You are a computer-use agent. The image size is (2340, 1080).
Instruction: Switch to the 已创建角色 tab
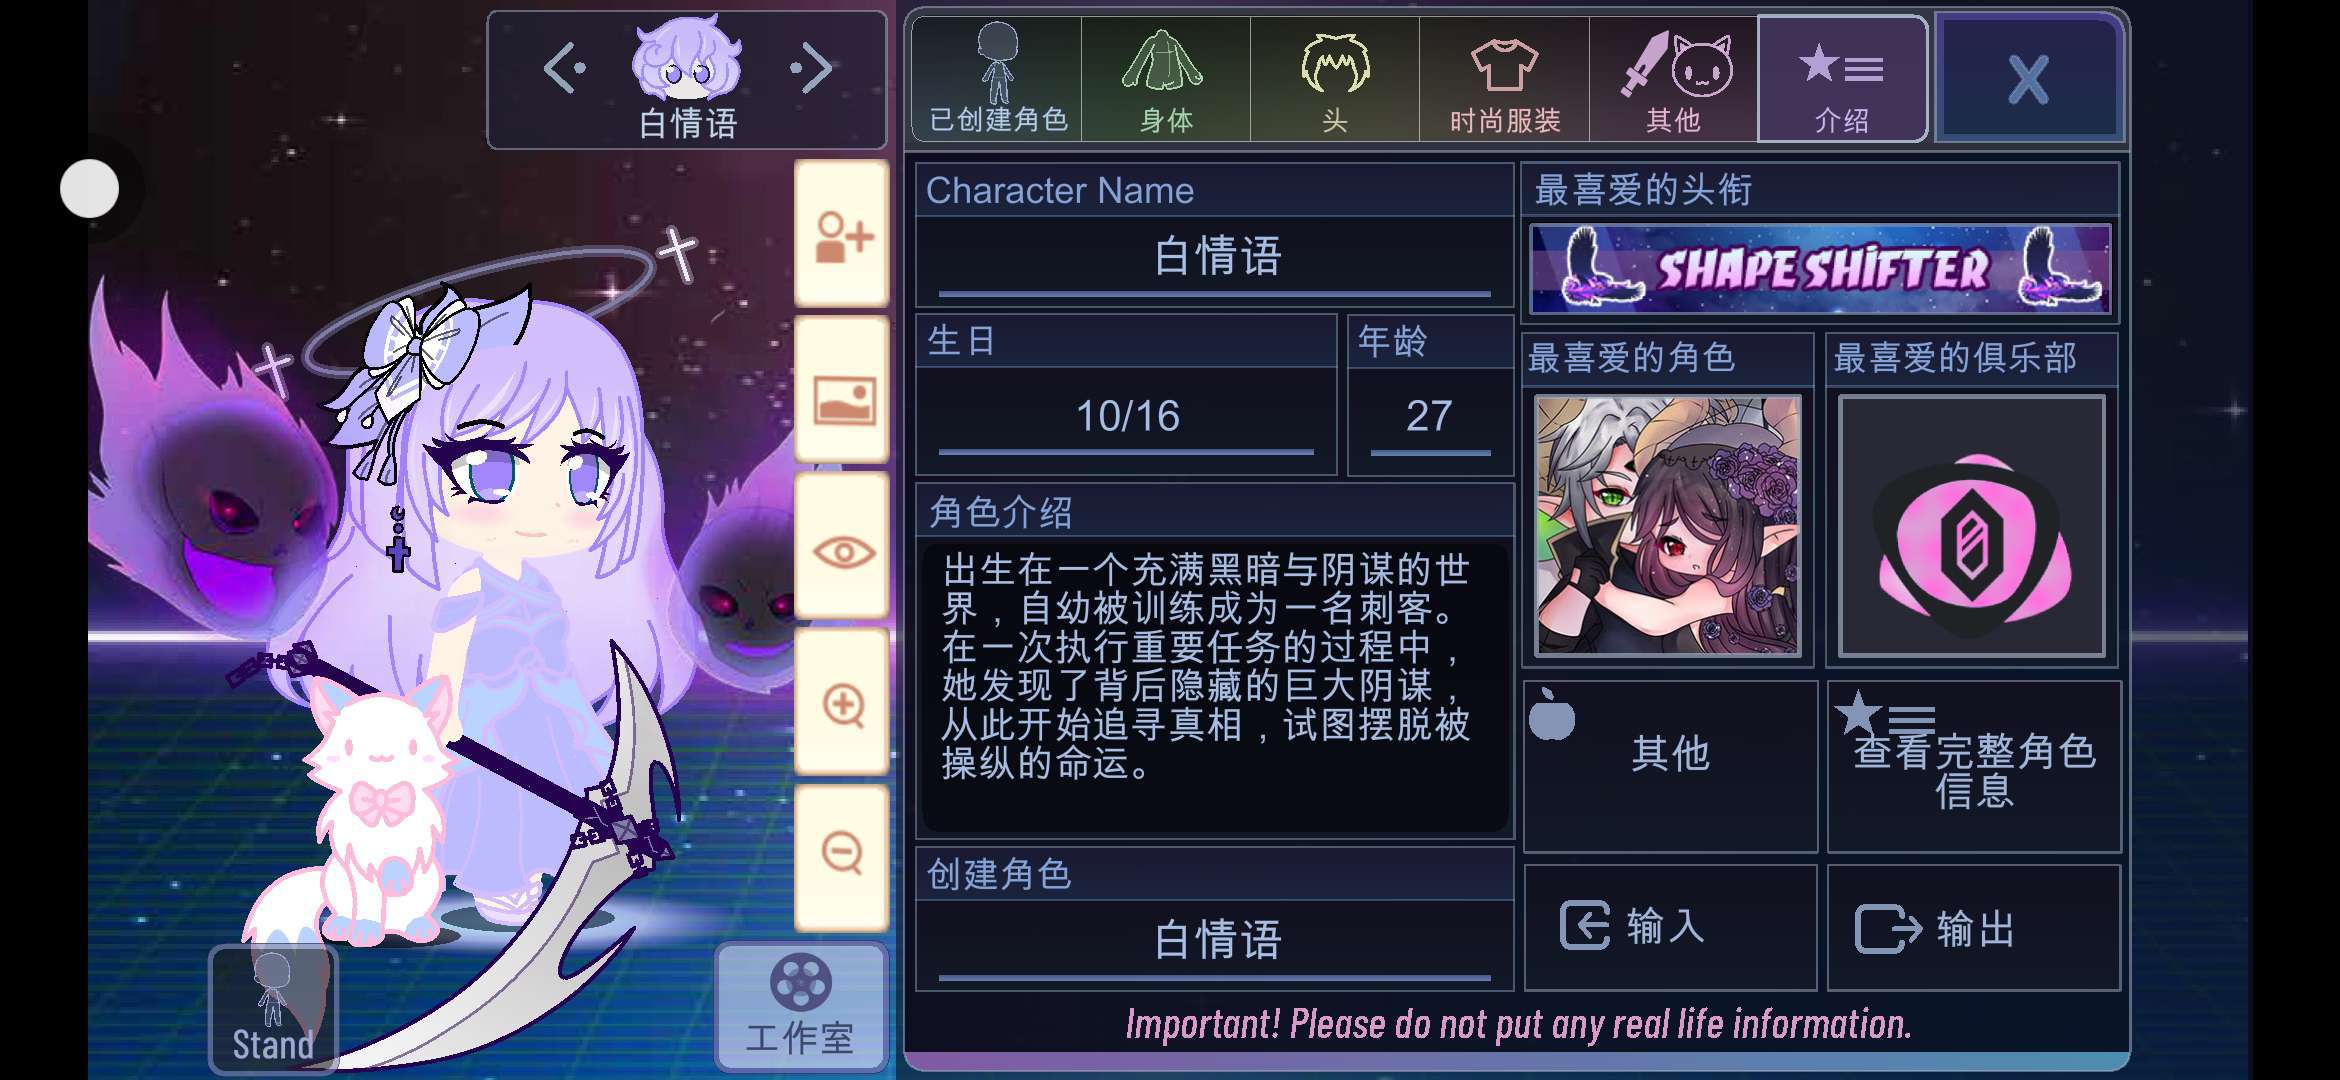997,79
